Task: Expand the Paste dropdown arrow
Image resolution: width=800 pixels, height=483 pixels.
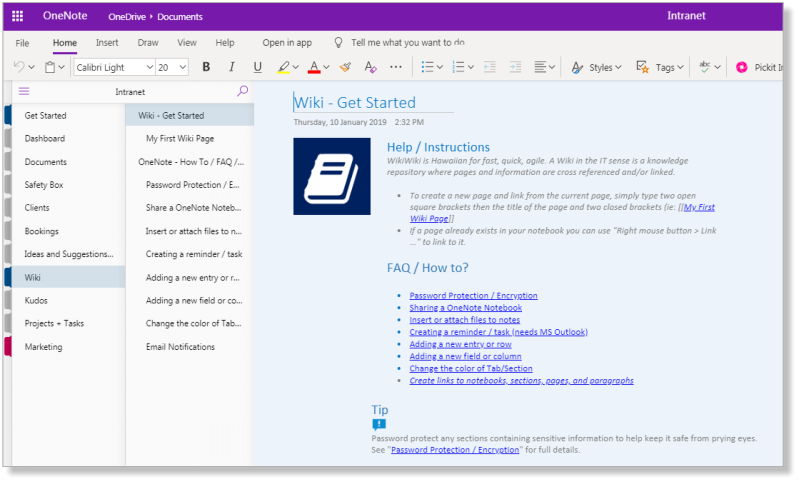Action: (x=61, y=67)
